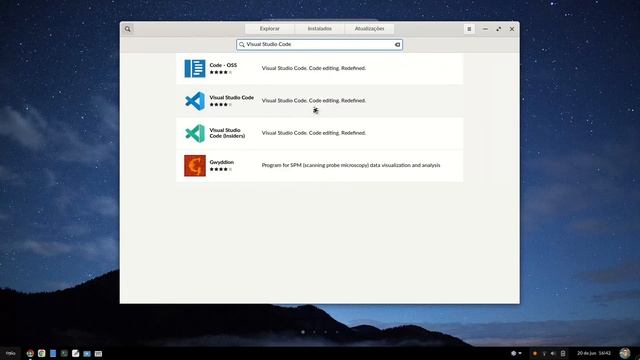640x360 pixels.
Task: Open the network status icon in the tray
Action: click(x=544, y=353)
